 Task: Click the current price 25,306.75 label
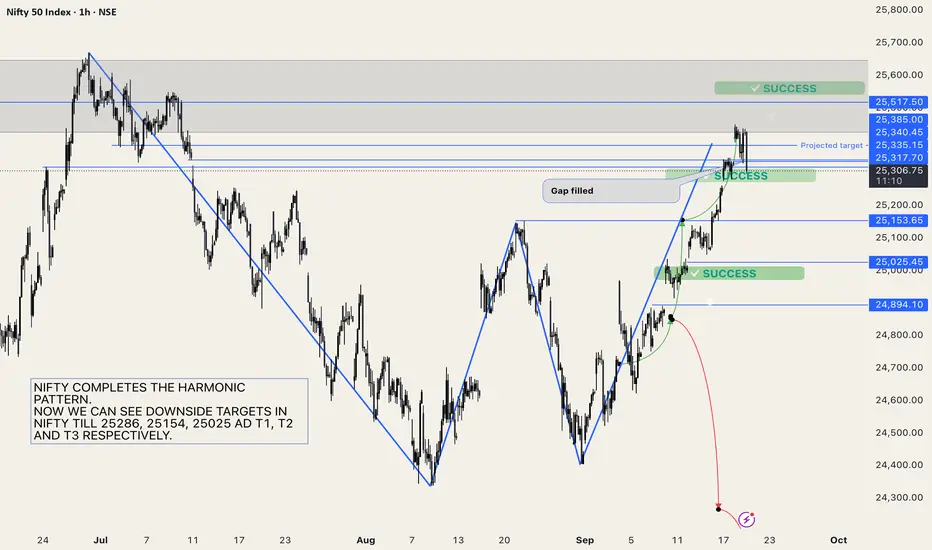[x=899, y=175]
